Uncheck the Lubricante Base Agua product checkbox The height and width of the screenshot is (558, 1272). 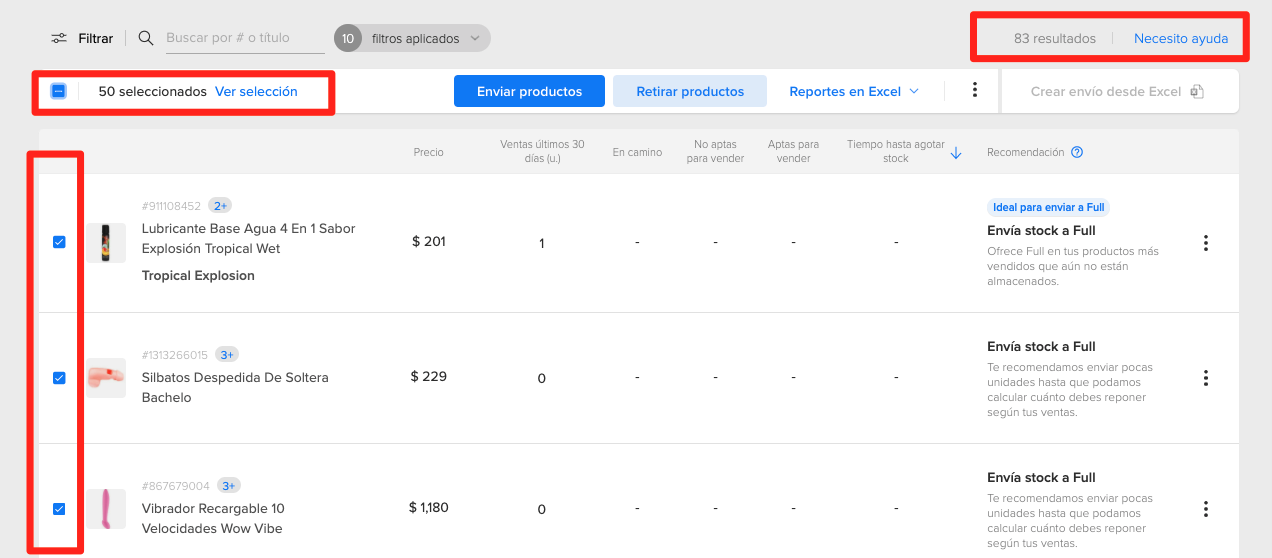[x=59, y=242]
